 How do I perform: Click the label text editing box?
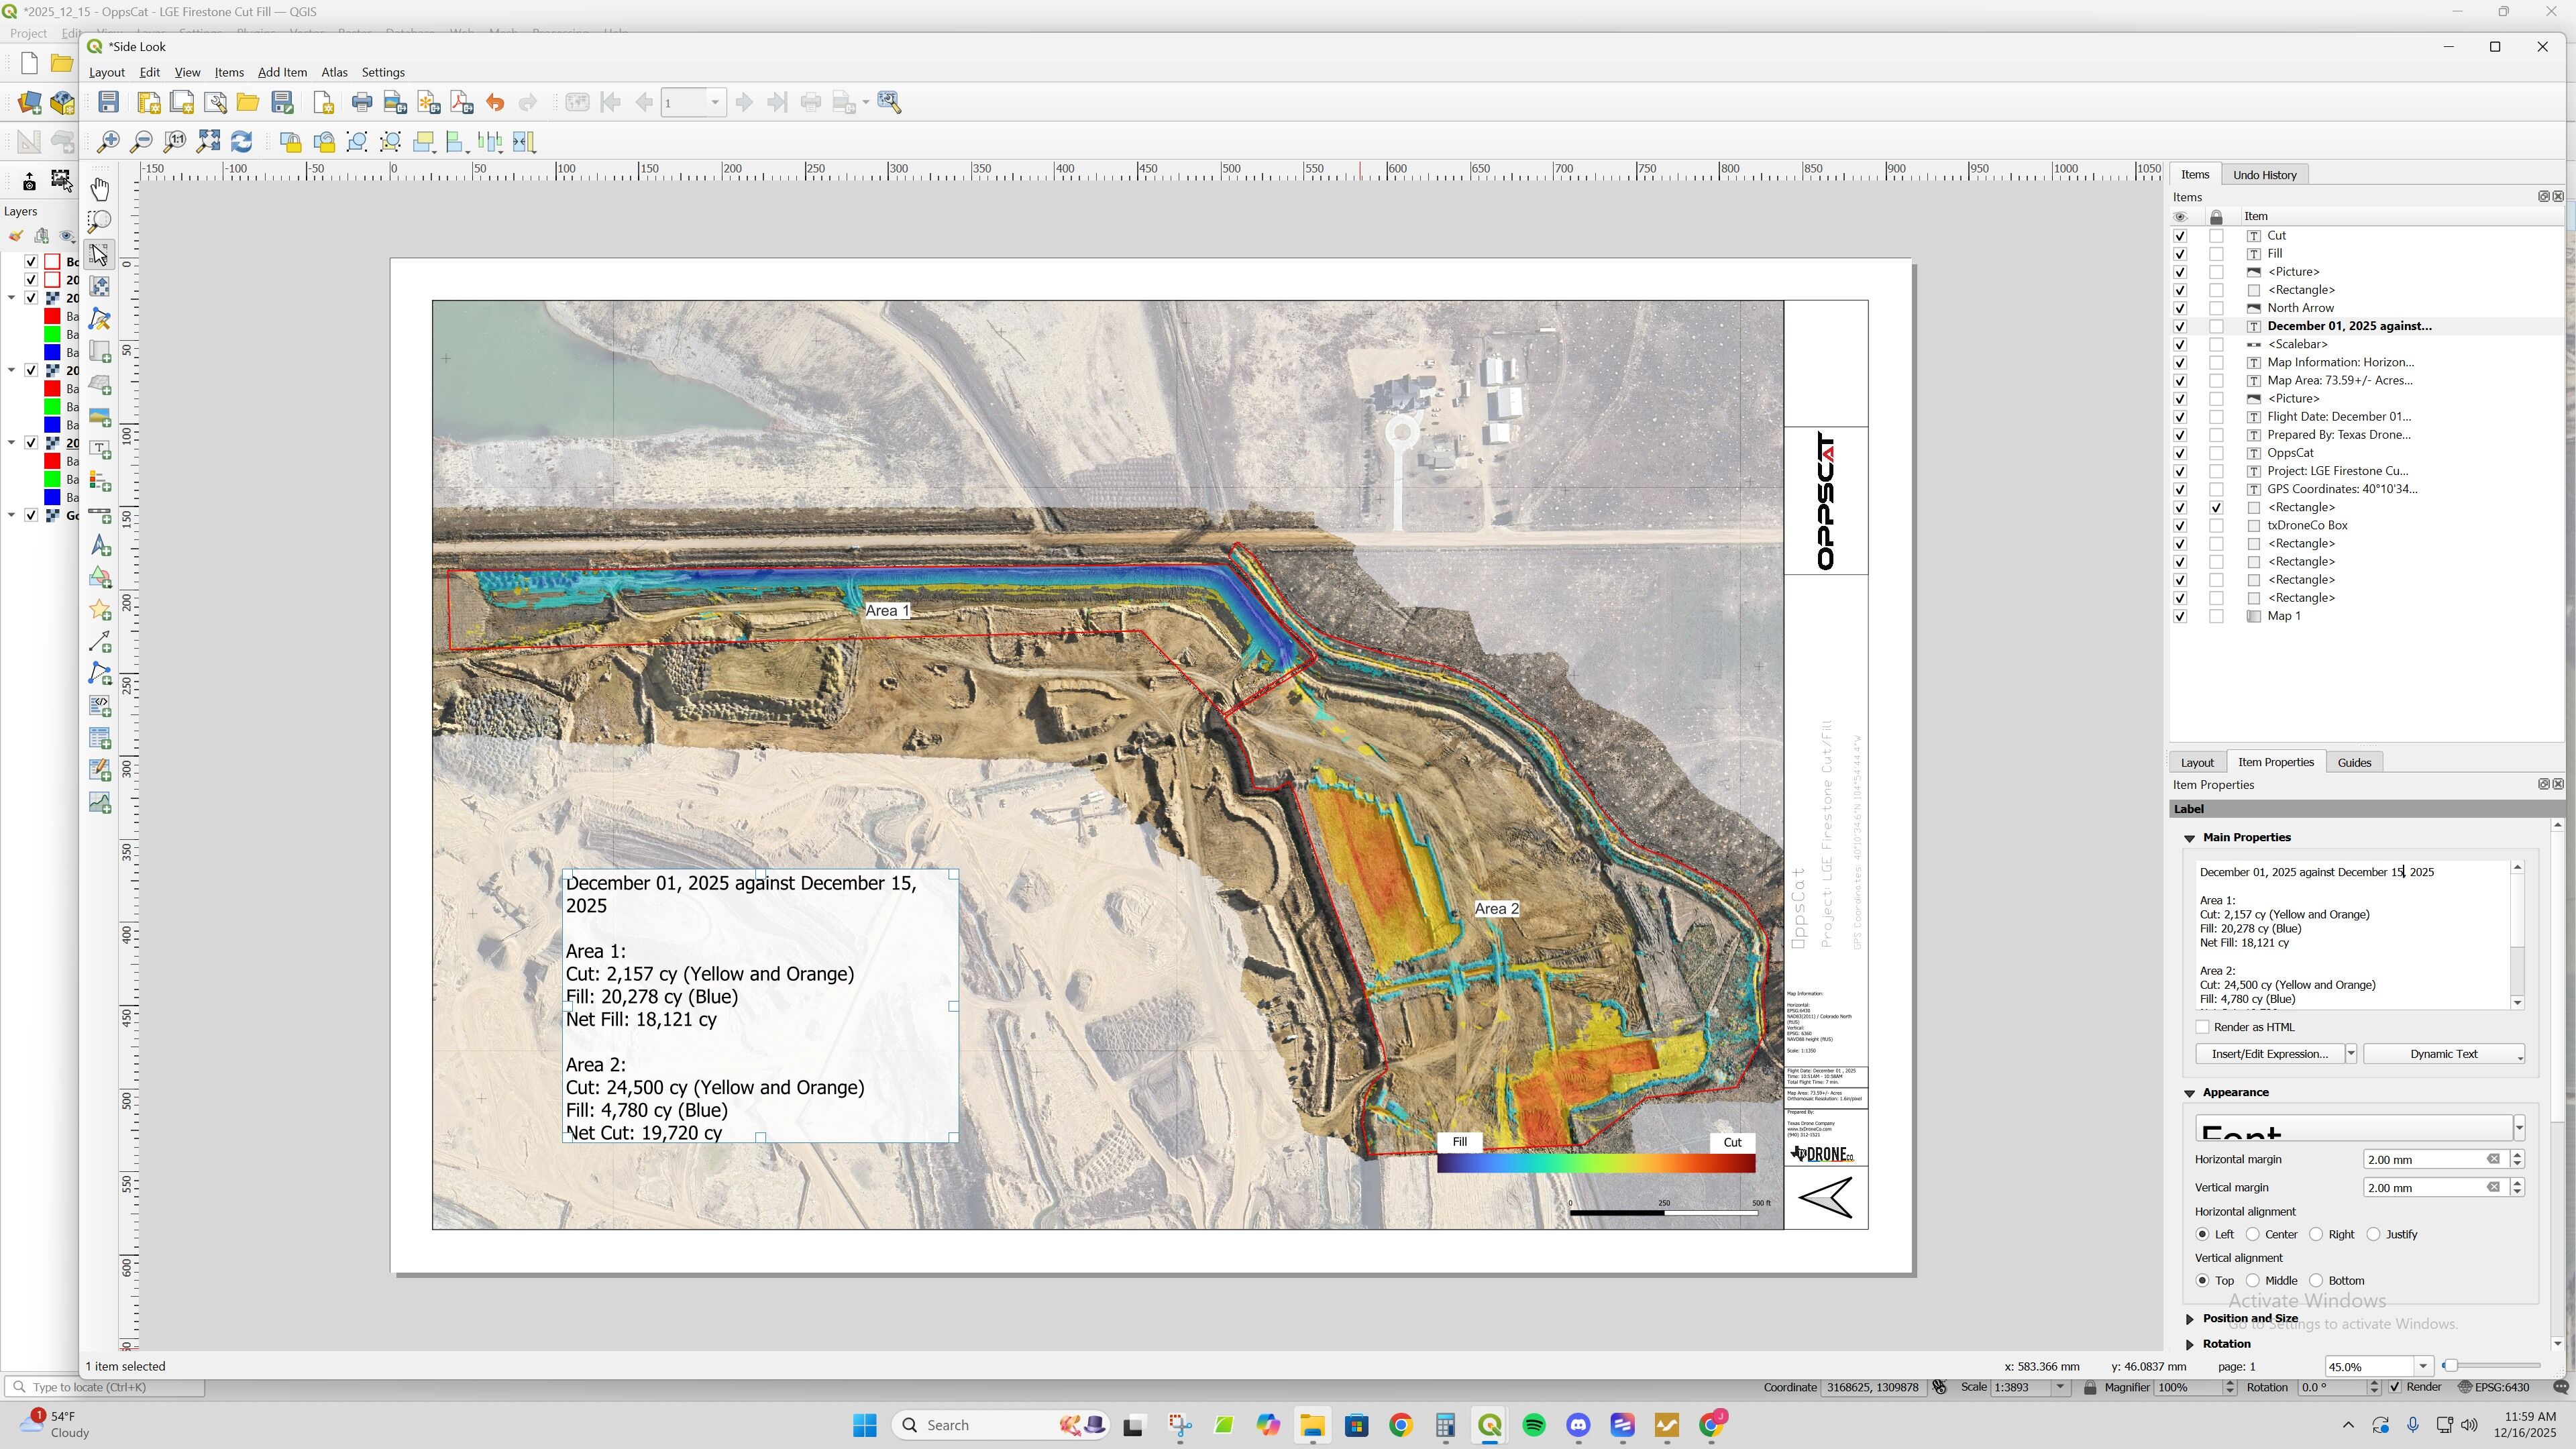coord(2354,936)
